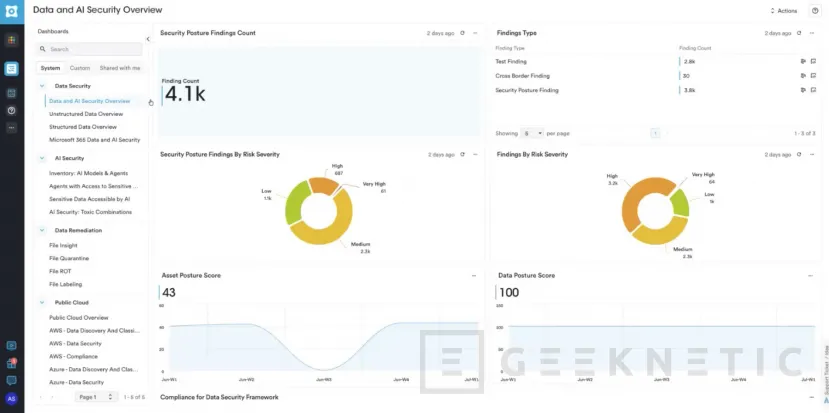Open the colorful apps grid icon
The image size is (829, 413).
12,40
